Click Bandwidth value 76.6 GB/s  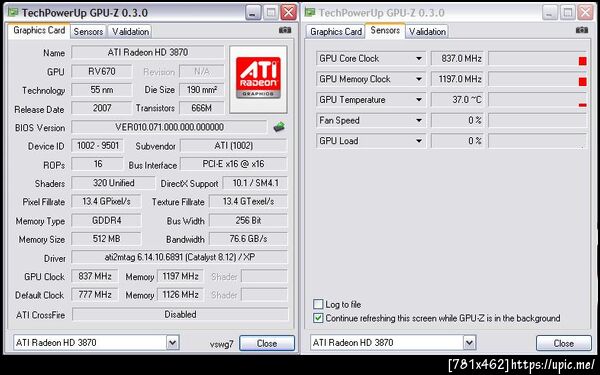coord(248,239)
